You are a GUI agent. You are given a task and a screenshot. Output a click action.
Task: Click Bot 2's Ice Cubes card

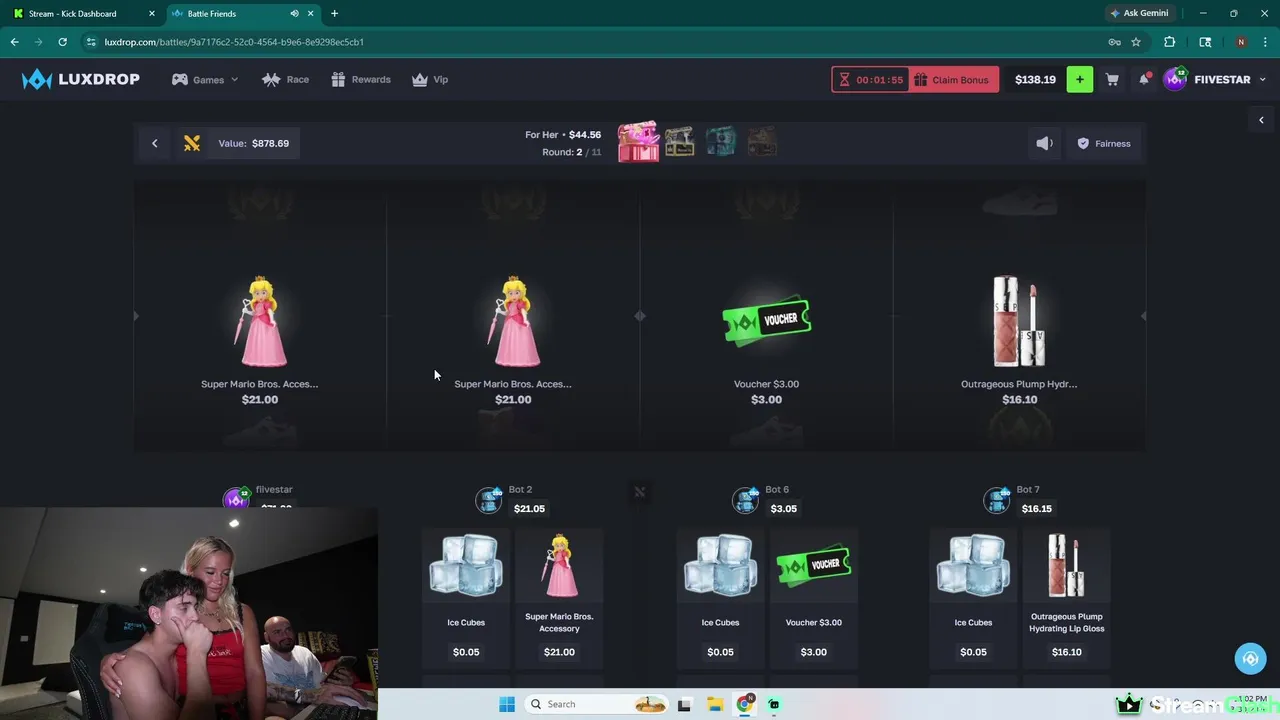(466, 598)
